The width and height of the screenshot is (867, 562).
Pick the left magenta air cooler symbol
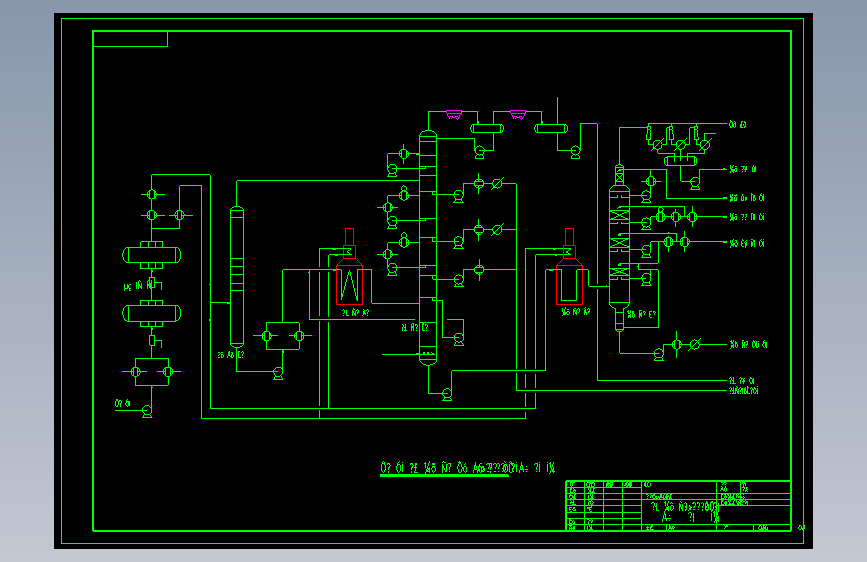coord(453,115)
